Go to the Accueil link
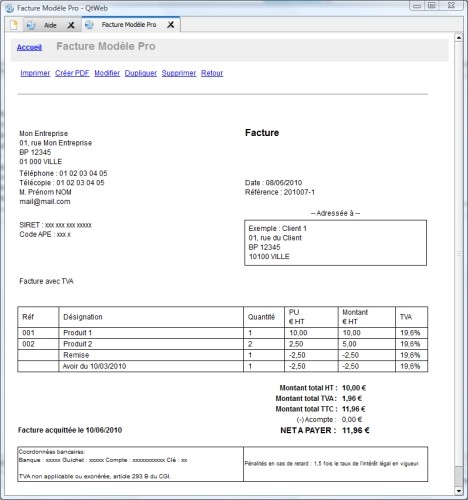Image resolution: width=468 pixels, height=500 pixels. click(29, 47)
